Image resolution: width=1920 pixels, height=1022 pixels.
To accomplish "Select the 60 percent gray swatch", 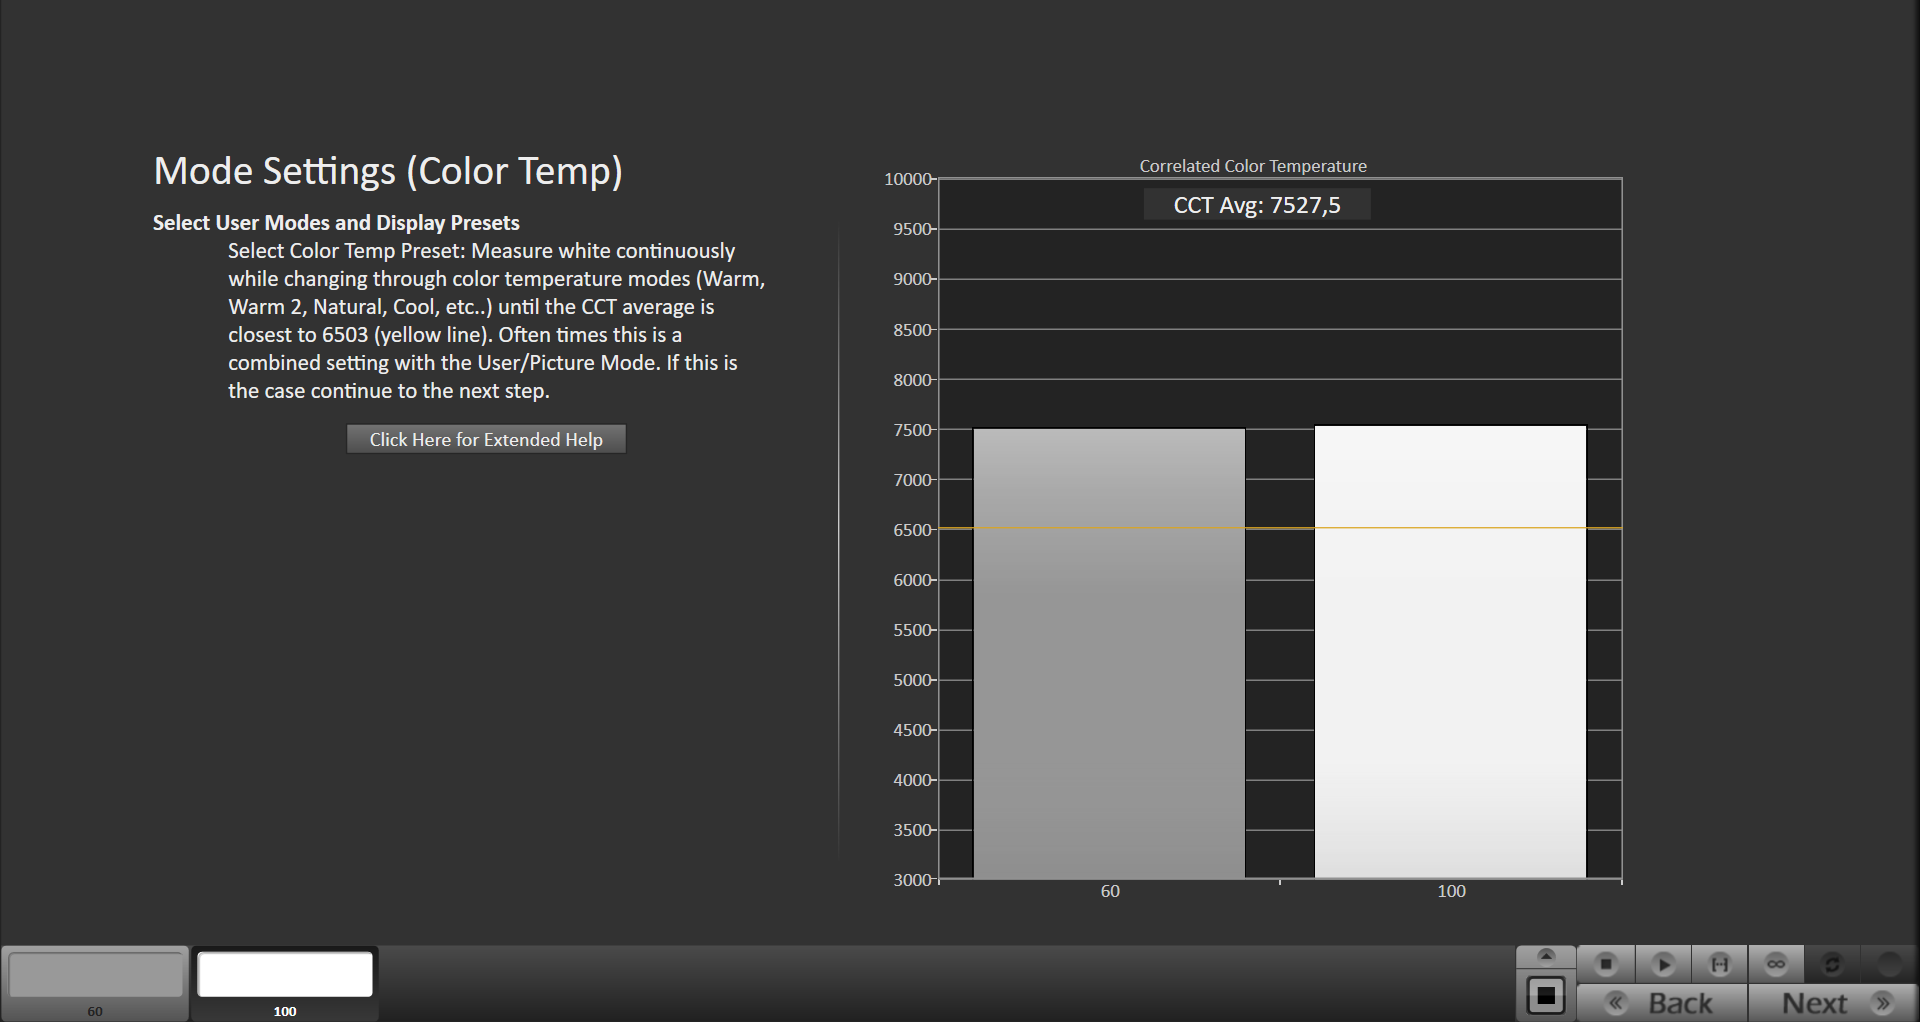I will pos(95,983).
